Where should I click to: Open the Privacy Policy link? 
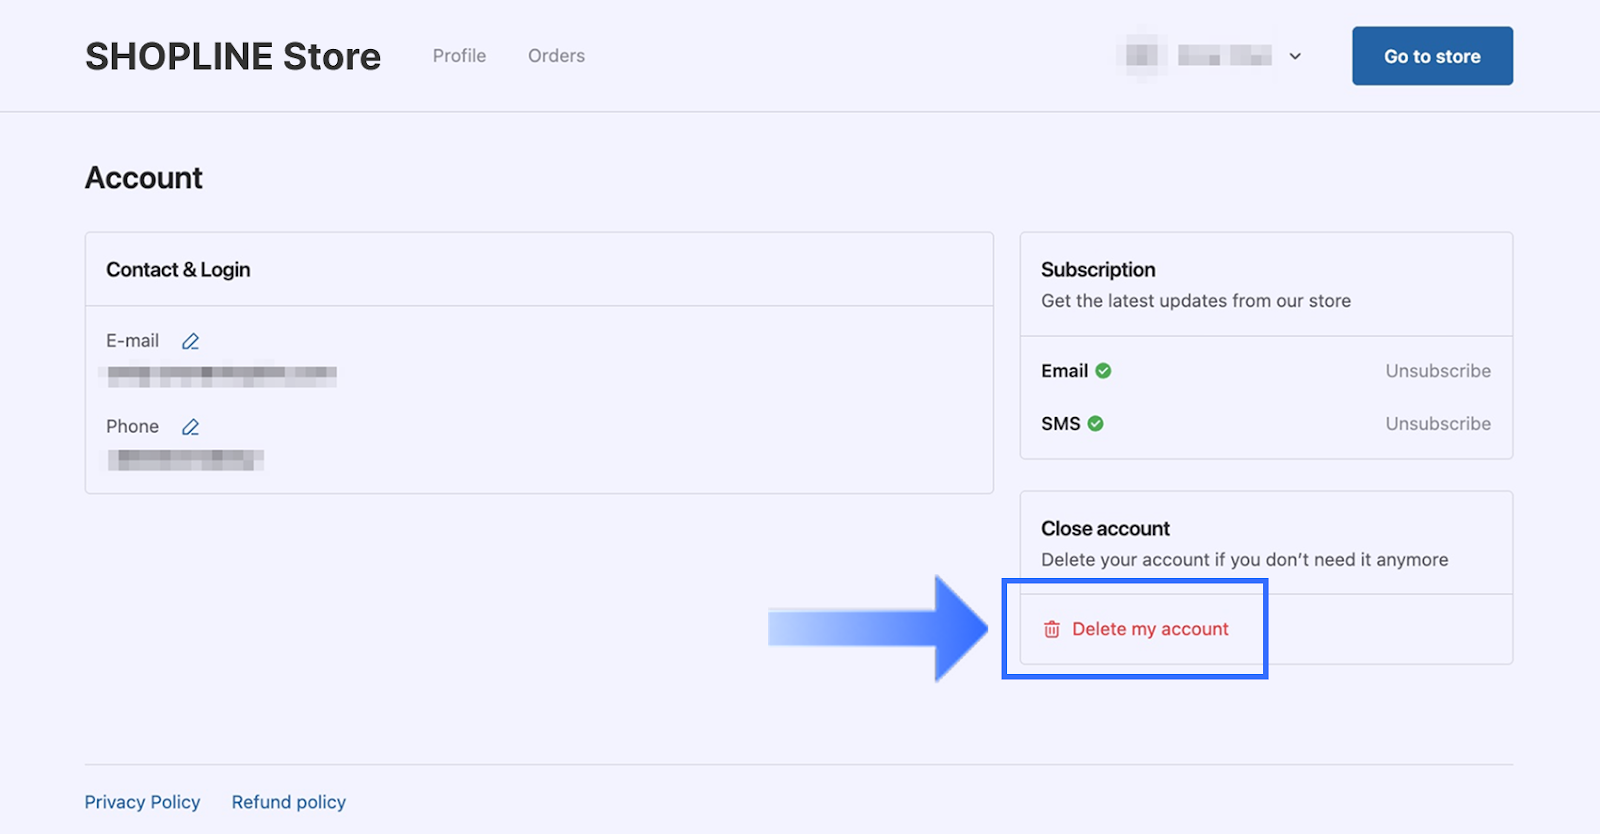(142, 802)
